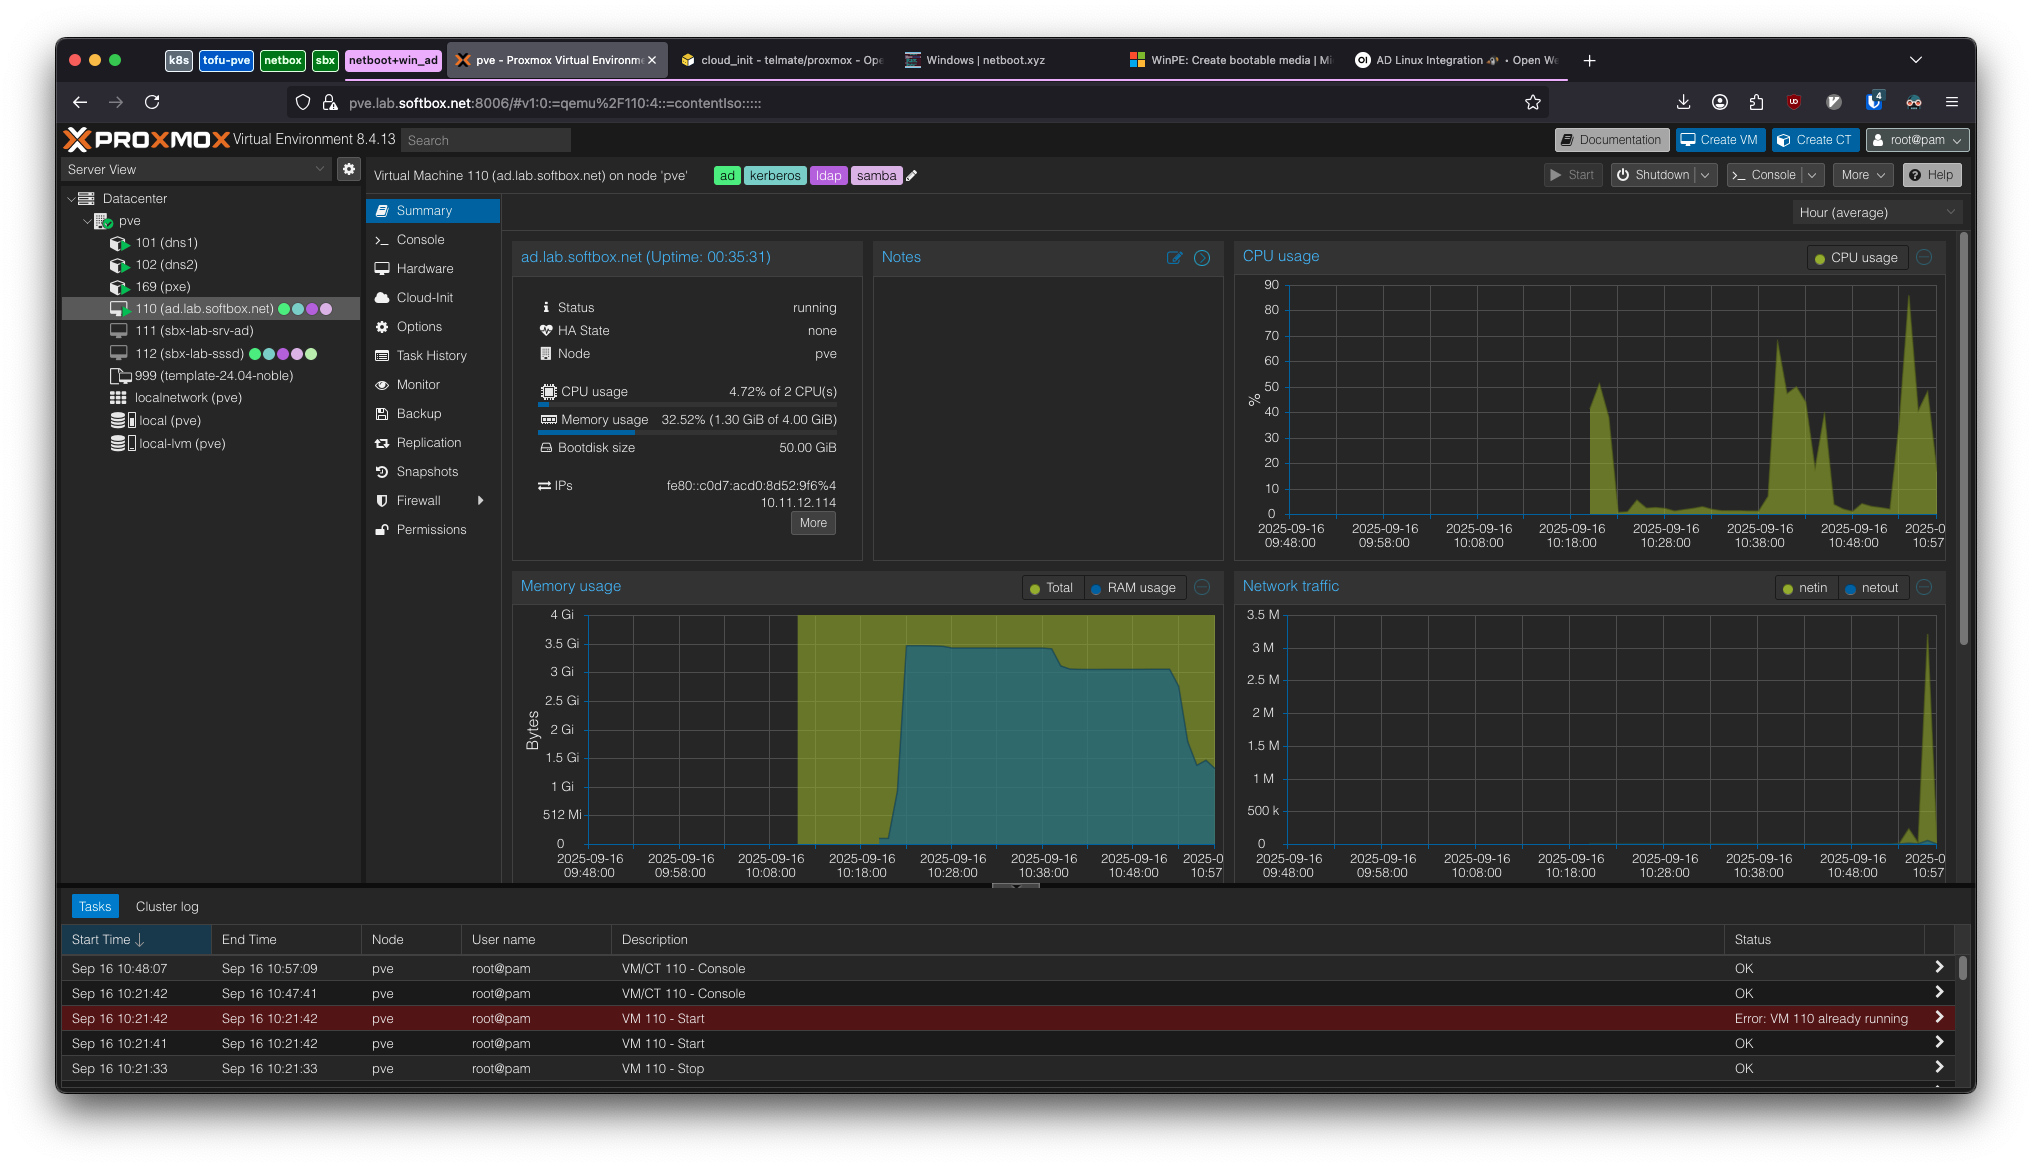Open the Replication view
Image resolution: width=2032 pixels, height=1167 pixels.
click(429, 442)
